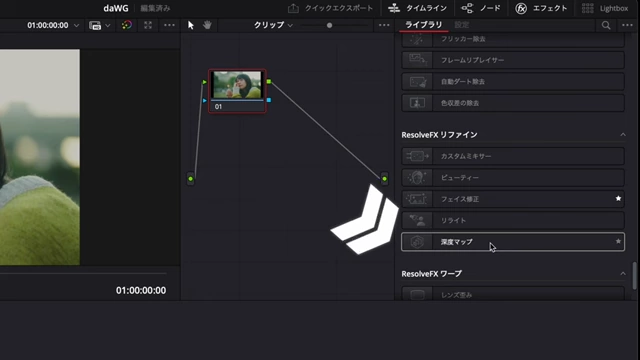Click node 01 green RGB output
640x360 pixels.
tap(269, 82)
